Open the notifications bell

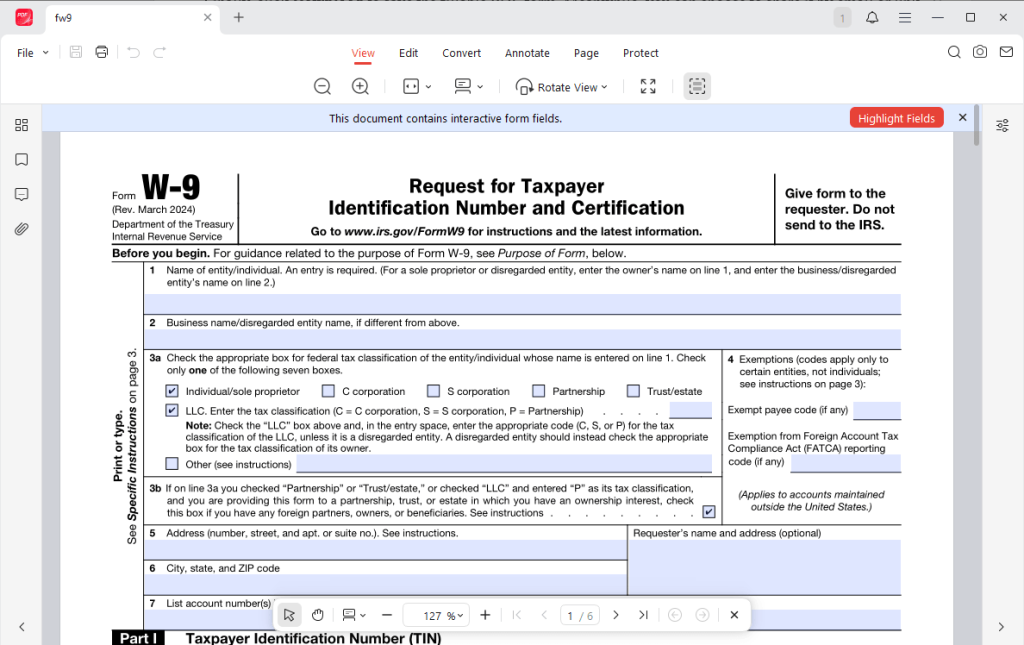tap(872, 18)
